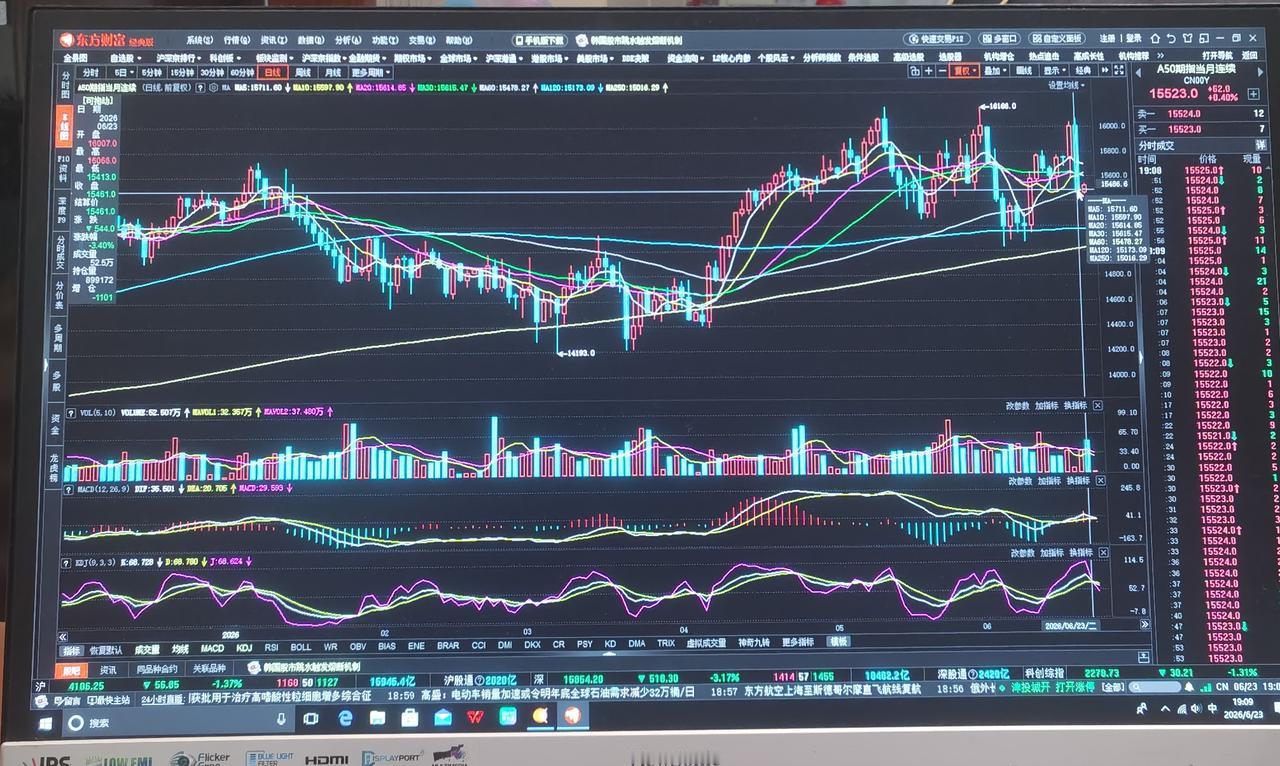The image size is (1280, 766).
Task: Switch to the BOLL indicator tab
Action: [301, 647]
